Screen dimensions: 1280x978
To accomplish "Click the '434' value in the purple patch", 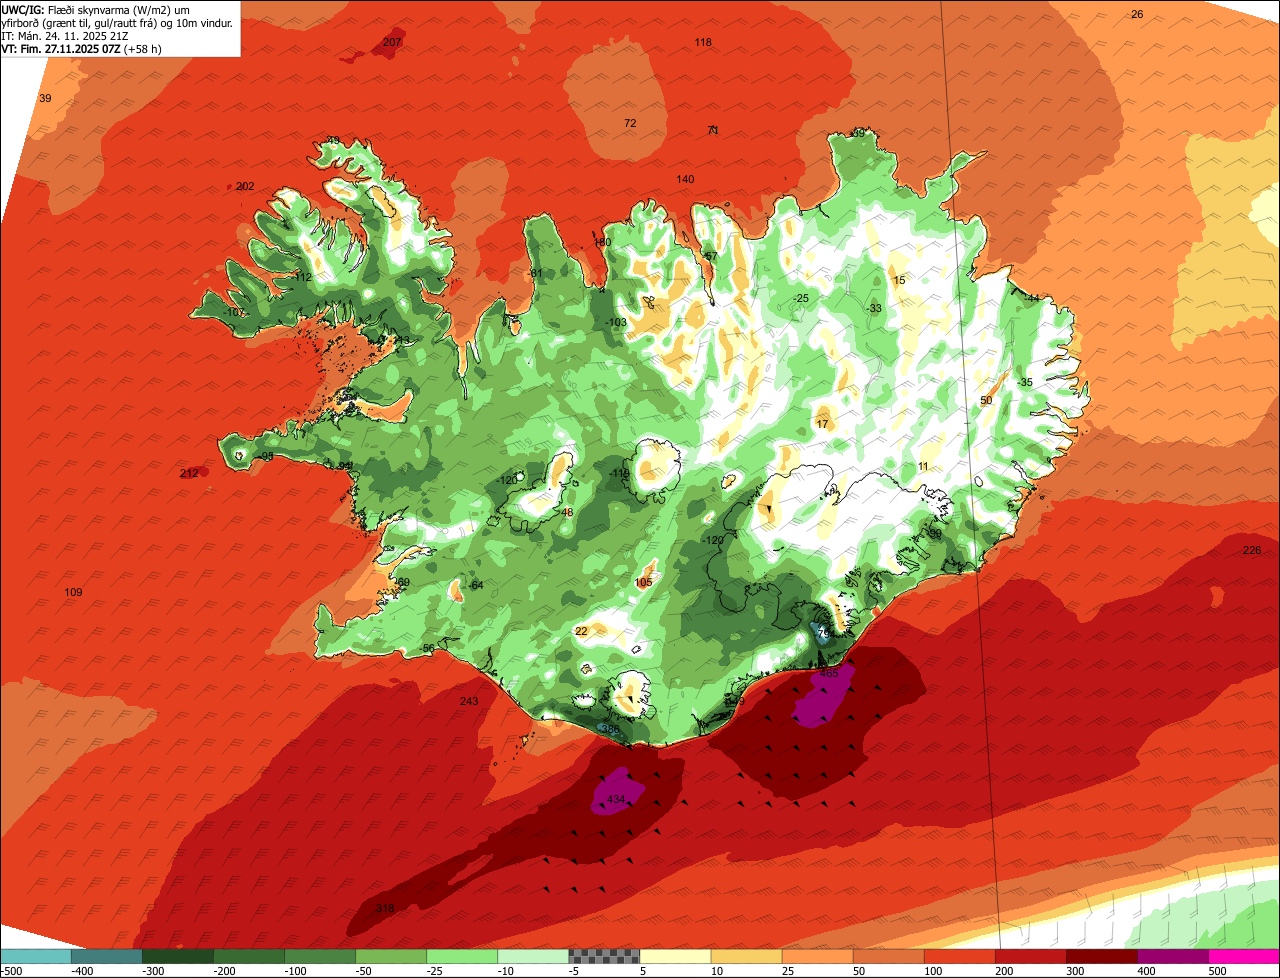I will coord(616,800).
